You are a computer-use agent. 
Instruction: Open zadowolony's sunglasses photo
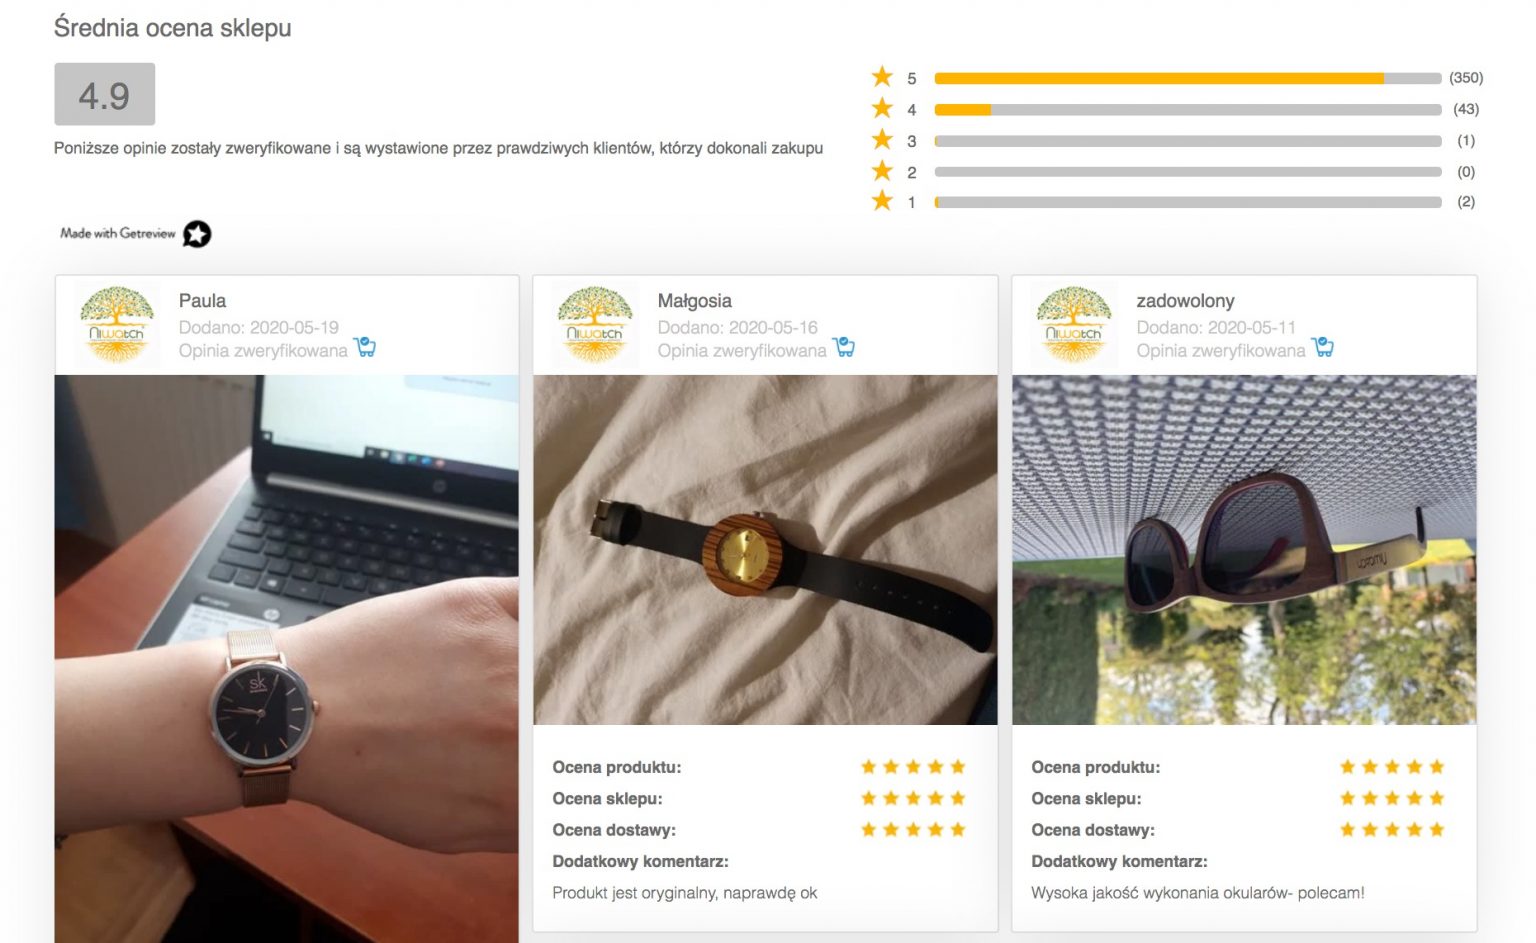click(1244, 550)
